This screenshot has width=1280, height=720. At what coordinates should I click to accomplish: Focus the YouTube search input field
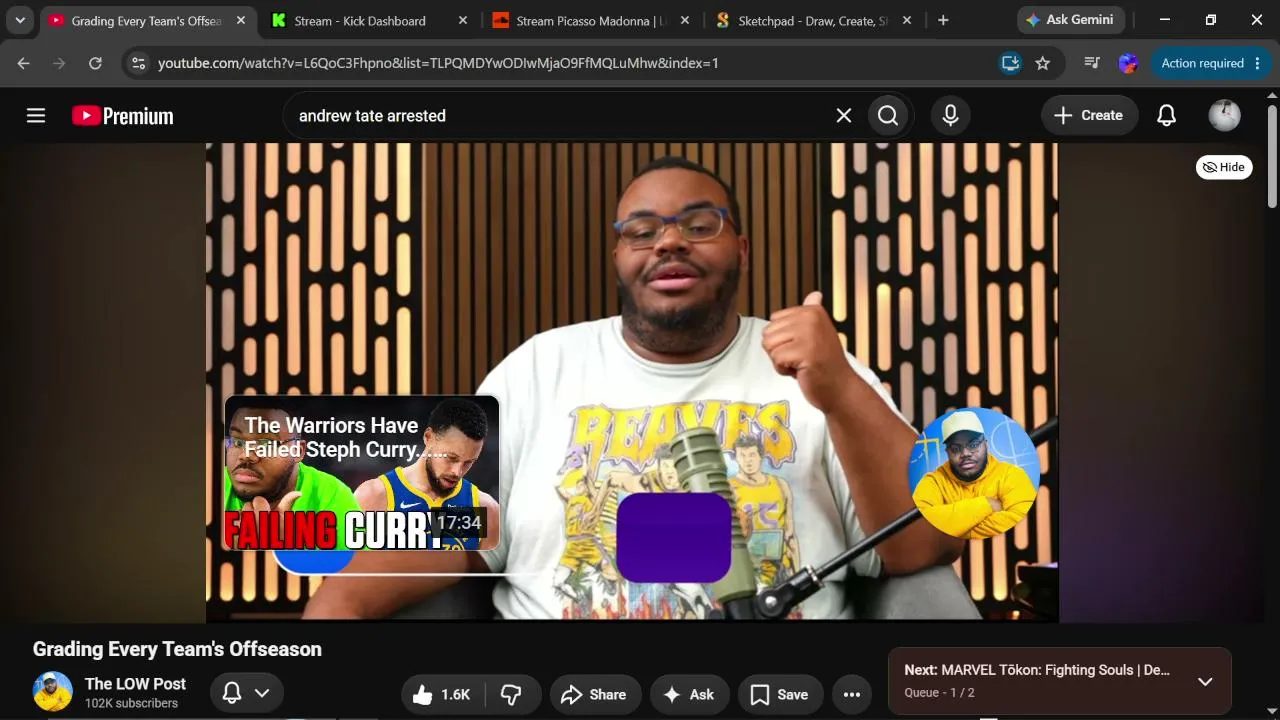coord(560,116)
